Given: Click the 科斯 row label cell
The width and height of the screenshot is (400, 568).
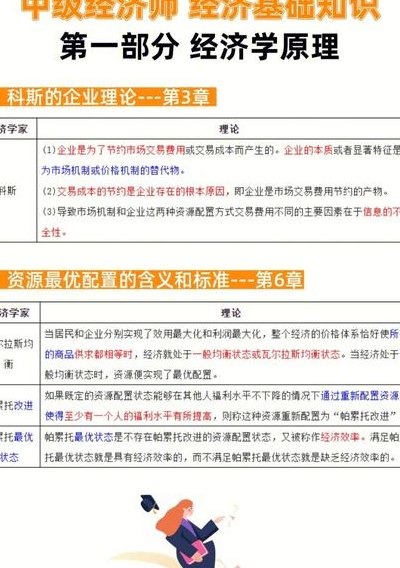Looking at the screenshot, I should [18, 191].
